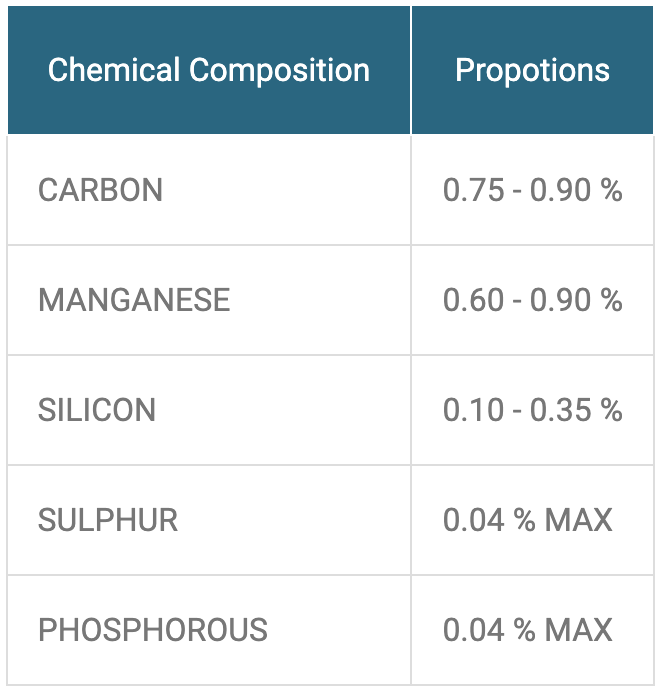Click the Chemical Composition column header
662x692 pixels.
[209, 70]
